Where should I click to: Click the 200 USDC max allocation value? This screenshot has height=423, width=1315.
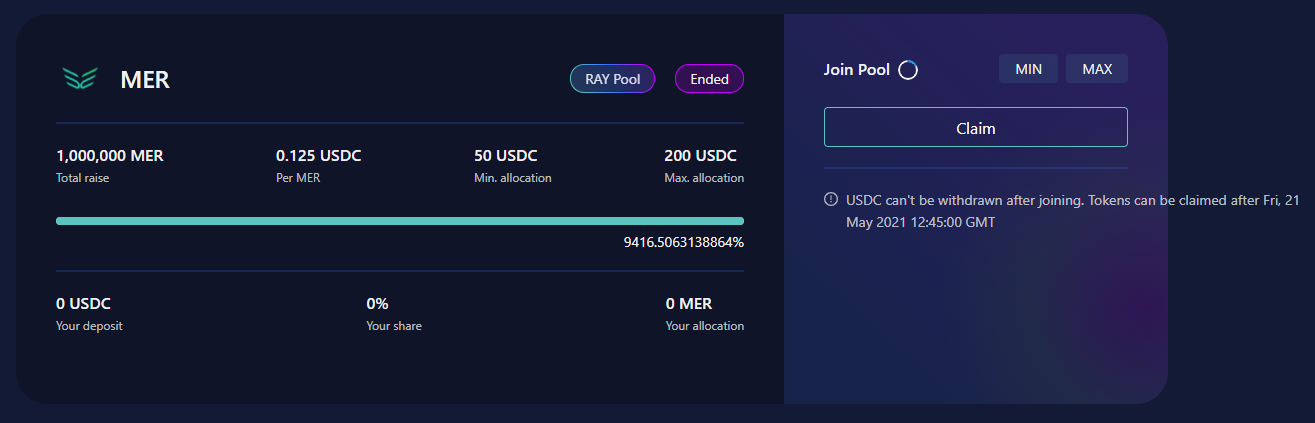[700, 156]
